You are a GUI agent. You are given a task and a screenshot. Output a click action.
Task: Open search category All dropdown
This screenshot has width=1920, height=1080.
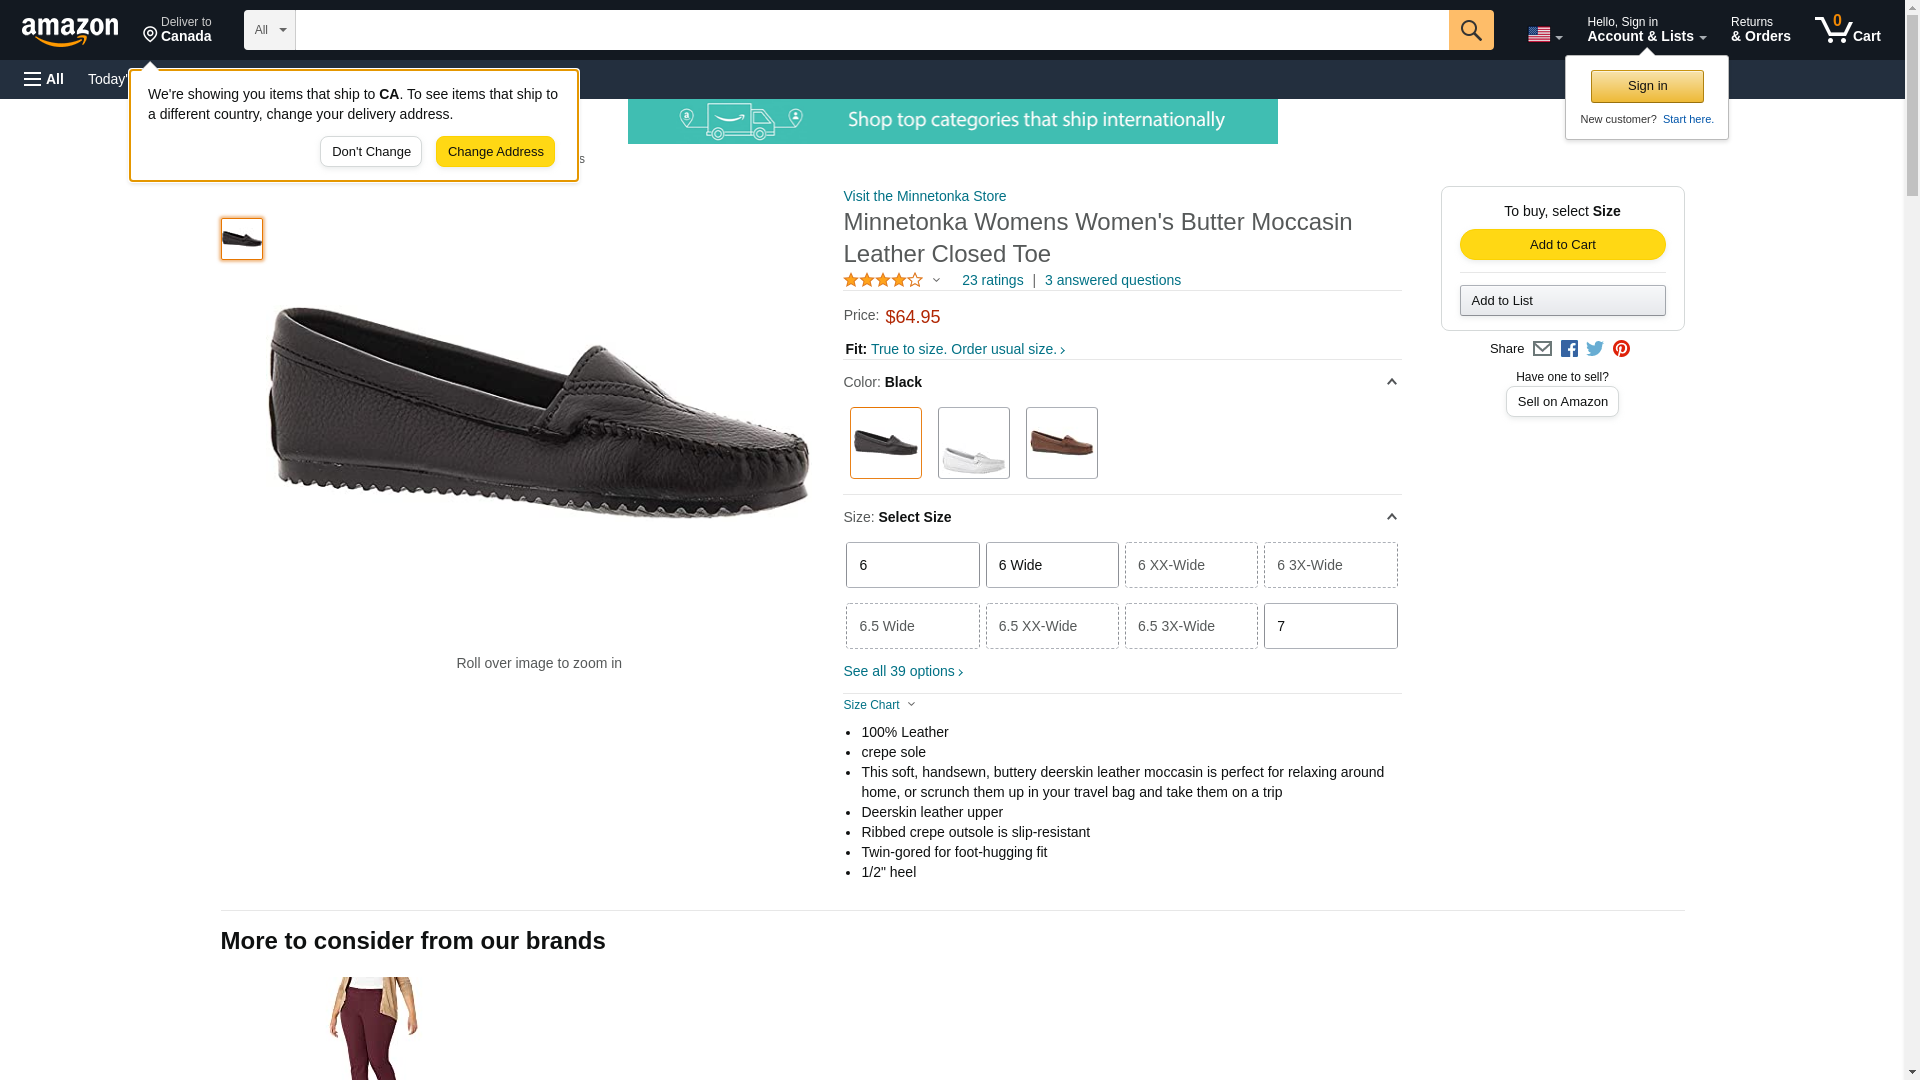pos(270,30)
